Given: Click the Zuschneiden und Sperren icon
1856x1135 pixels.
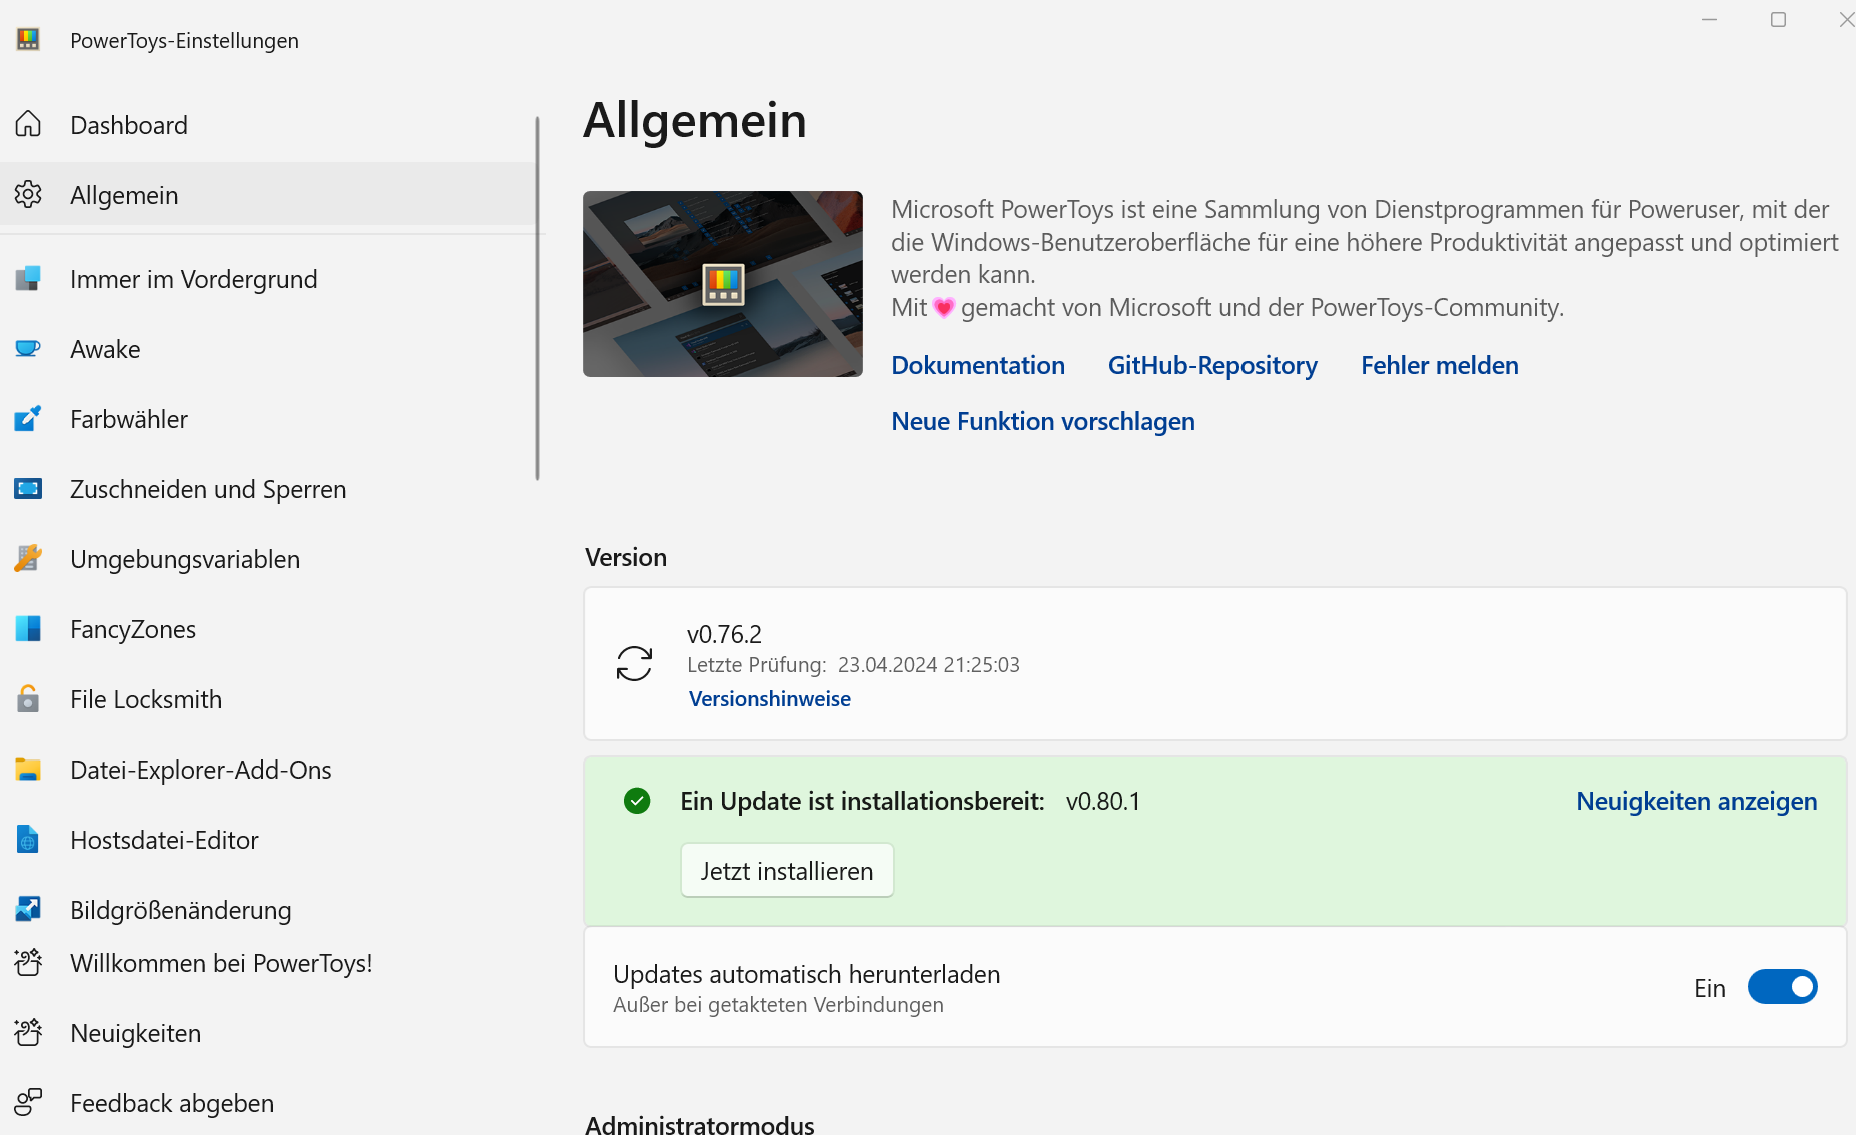Looking at the screenshot, I should click(x=28, y=489).
